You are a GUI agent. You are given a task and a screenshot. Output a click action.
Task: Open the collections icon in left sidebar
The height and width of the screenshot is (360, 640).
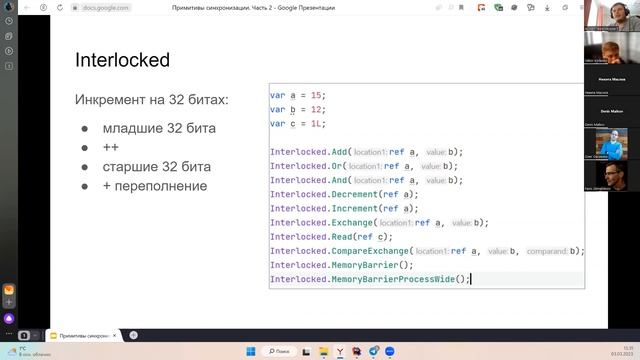pyautogui.click(x=9, y=36)
